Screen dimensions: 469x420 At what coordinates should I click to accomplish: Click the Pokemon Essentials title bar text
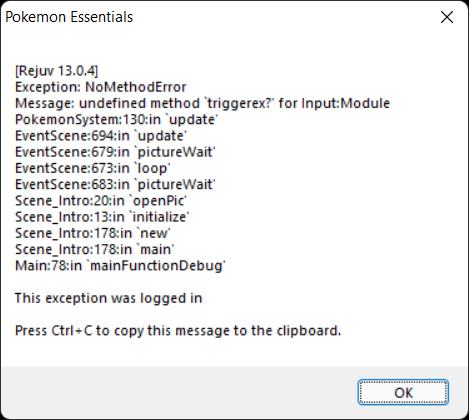click(69, 17)
